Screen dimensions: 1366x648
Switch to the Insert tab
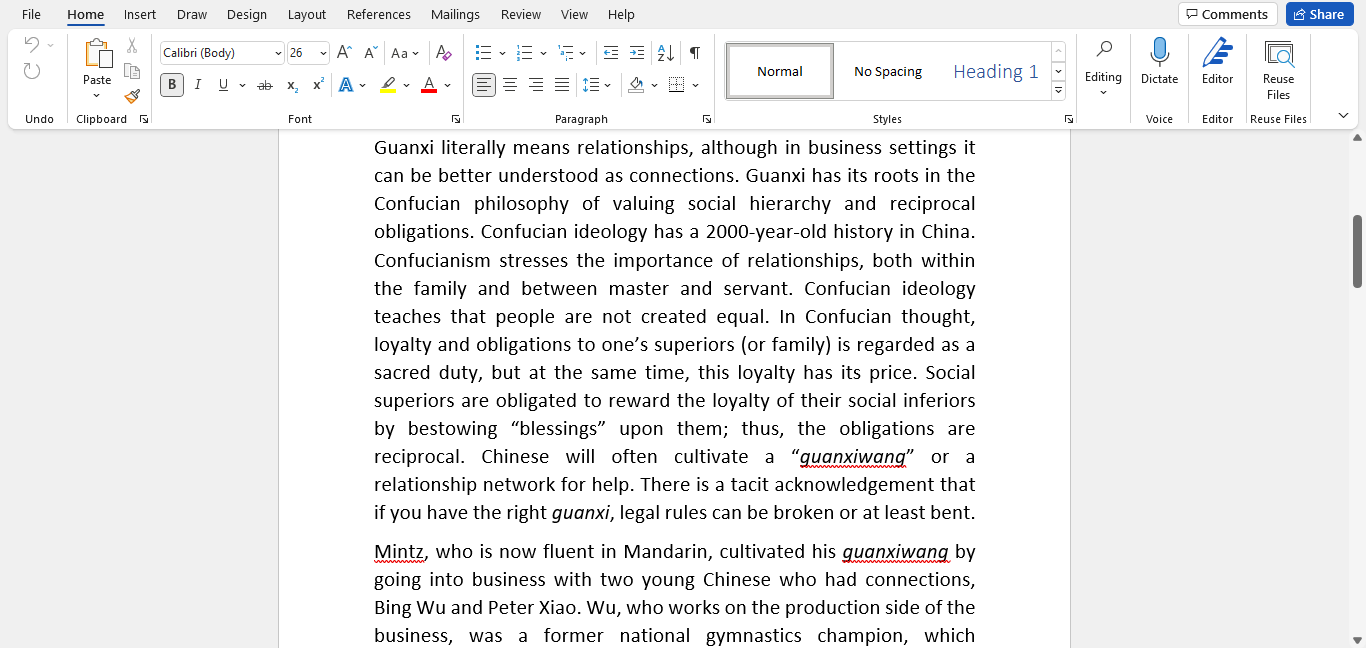[x=139, y=14]
